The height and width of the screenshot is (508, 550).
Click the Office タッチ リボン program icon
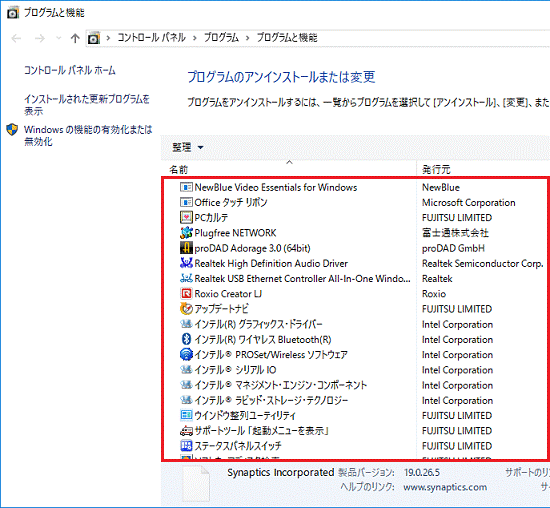186,202
